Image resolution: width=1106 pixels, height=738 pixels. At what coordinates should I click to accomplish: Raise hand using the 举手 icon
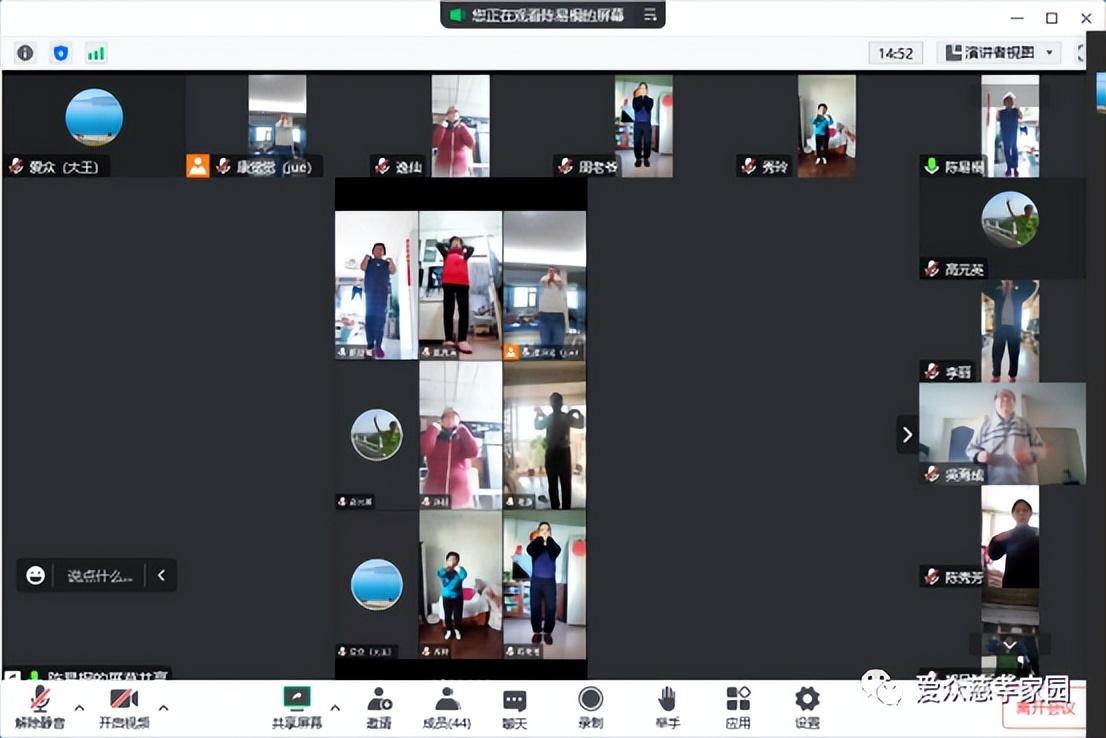[667, 705]
